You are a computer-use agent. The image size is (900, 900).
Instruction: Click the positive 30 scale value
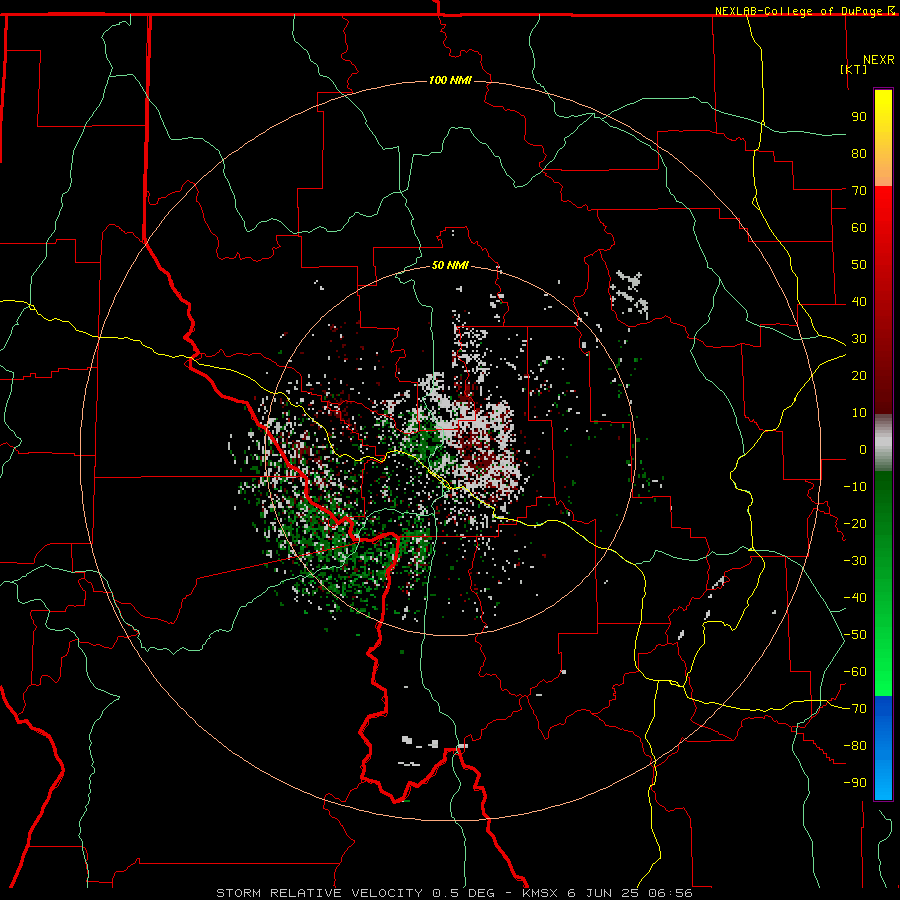pyautogui.click(x=859, y=339)
